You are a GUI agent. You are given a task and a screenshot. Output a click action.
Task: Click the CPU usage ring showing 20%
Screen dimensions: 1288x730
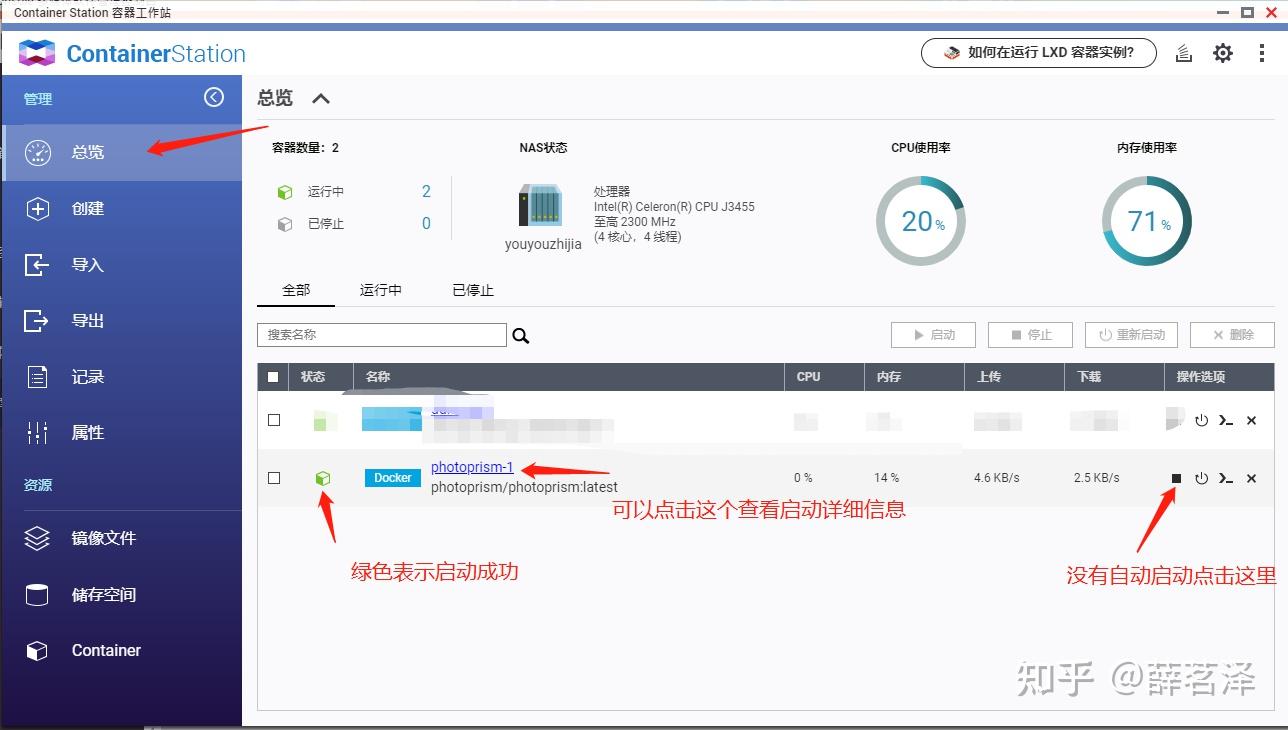click(x=920, y=220)
